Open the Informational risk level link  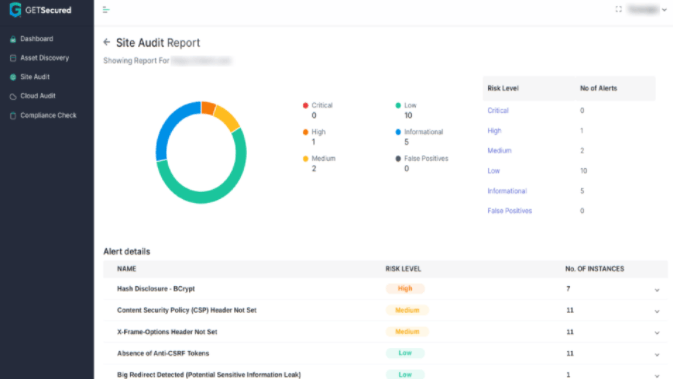(507, 191)
